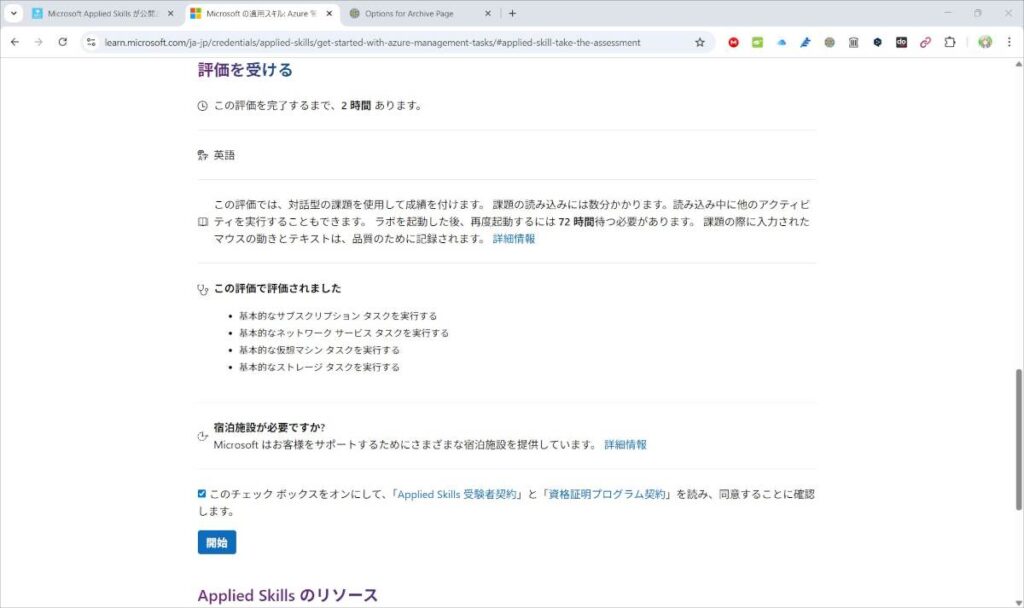This screenshot has height=608, width=1024.
Task: Open the green square extension icon
Action: [x=758, y=42]
